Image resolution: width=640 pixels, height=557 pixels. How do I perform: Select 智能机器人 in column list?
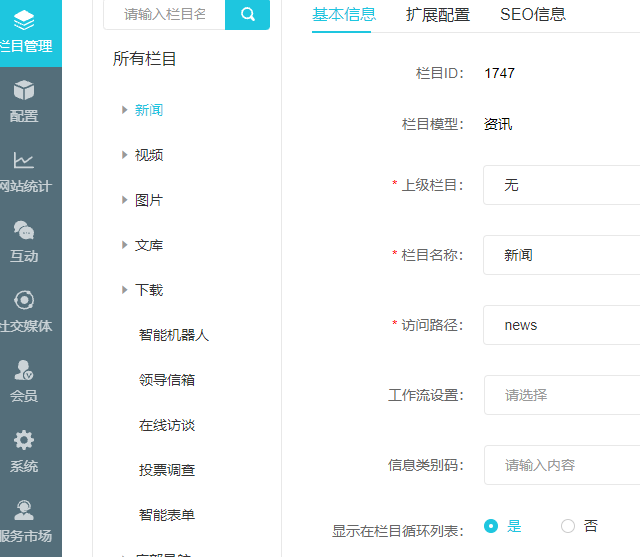pyautogui.click(x=174, y=335)
